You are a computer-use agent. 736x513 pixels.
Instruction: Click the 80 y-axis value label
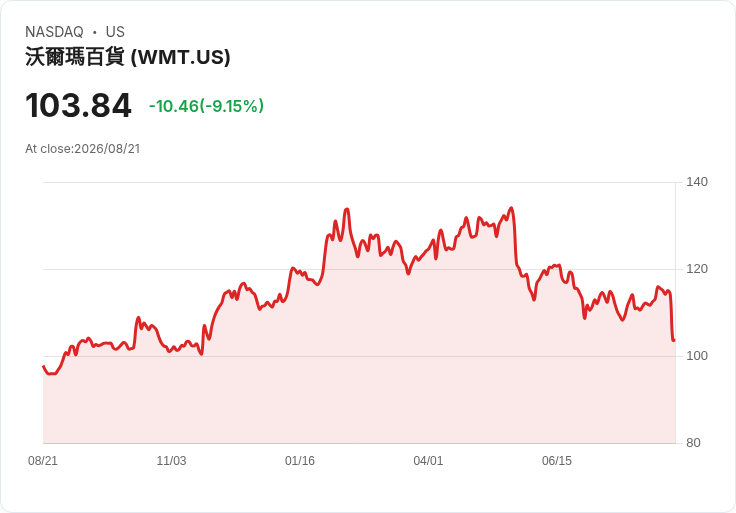693,443
